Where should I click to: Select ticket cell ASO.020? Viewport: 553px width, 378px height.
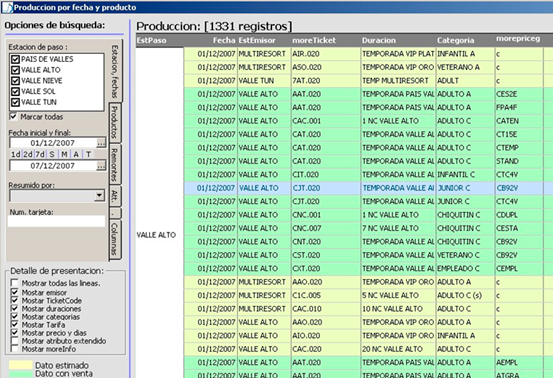pyautogui.click(x=326, y=67)
